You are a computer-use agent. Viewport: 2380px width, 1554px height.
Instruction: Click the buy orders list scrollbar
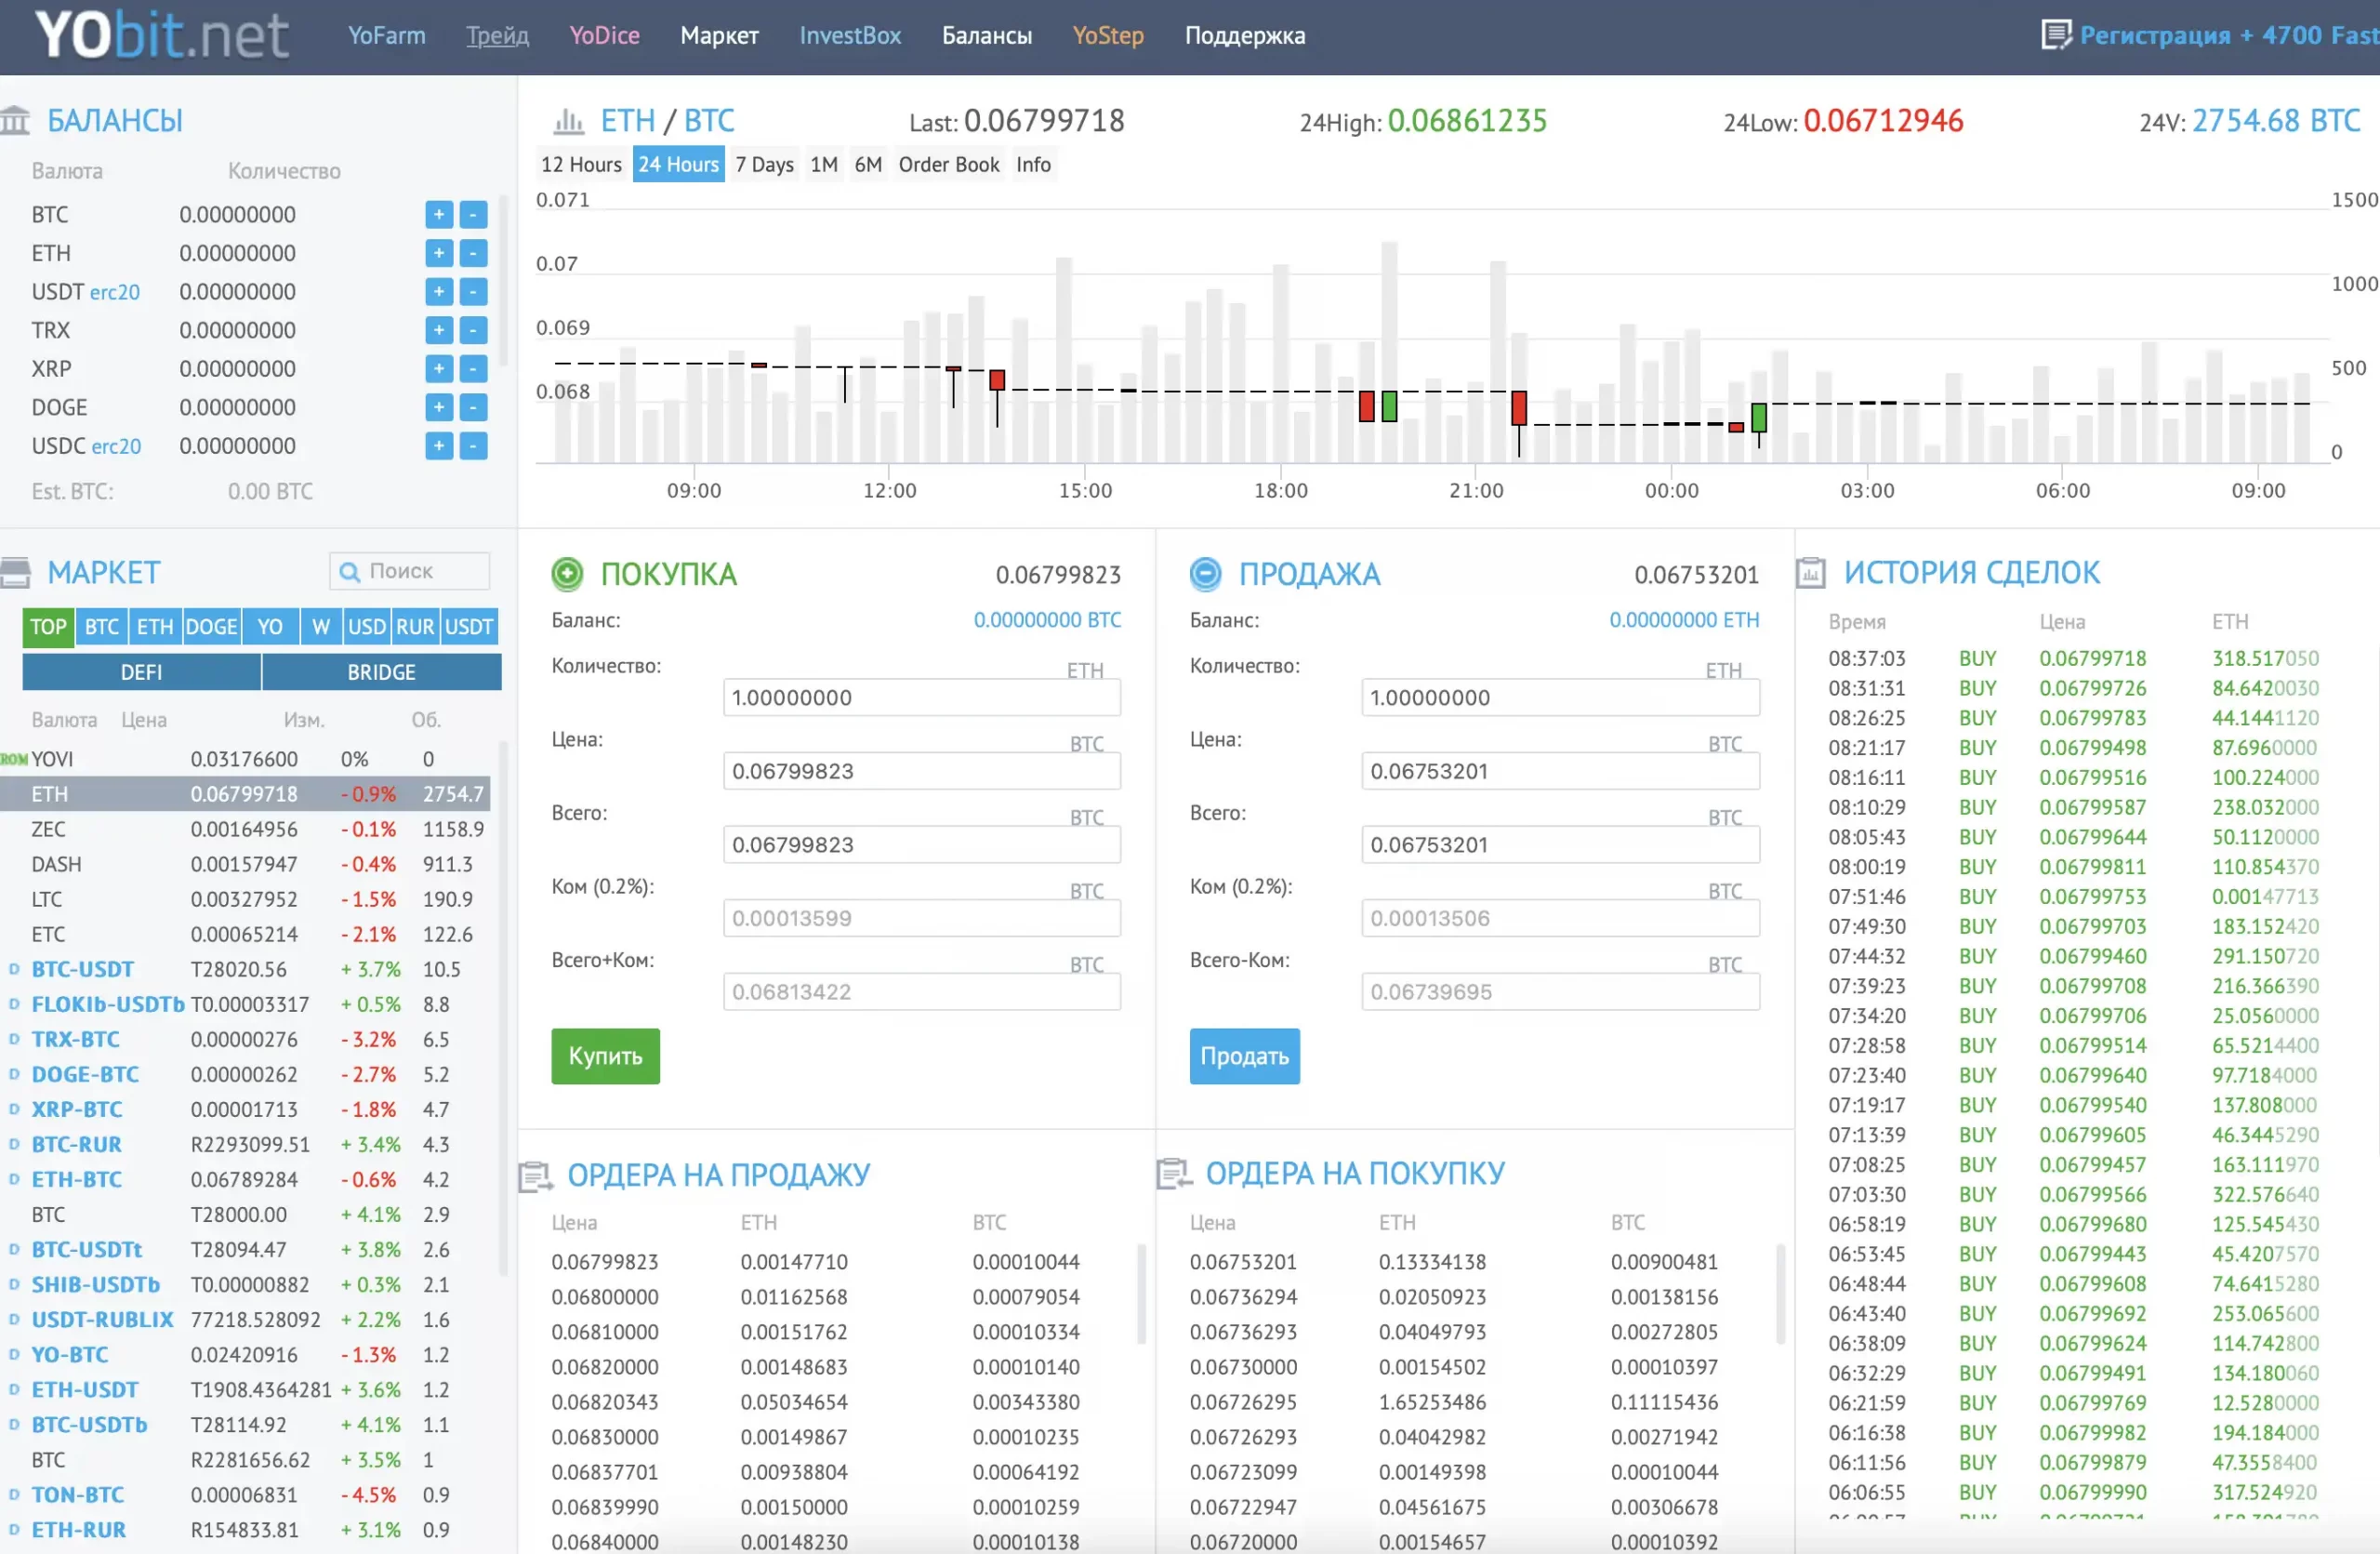(x=1780, y=1293)
